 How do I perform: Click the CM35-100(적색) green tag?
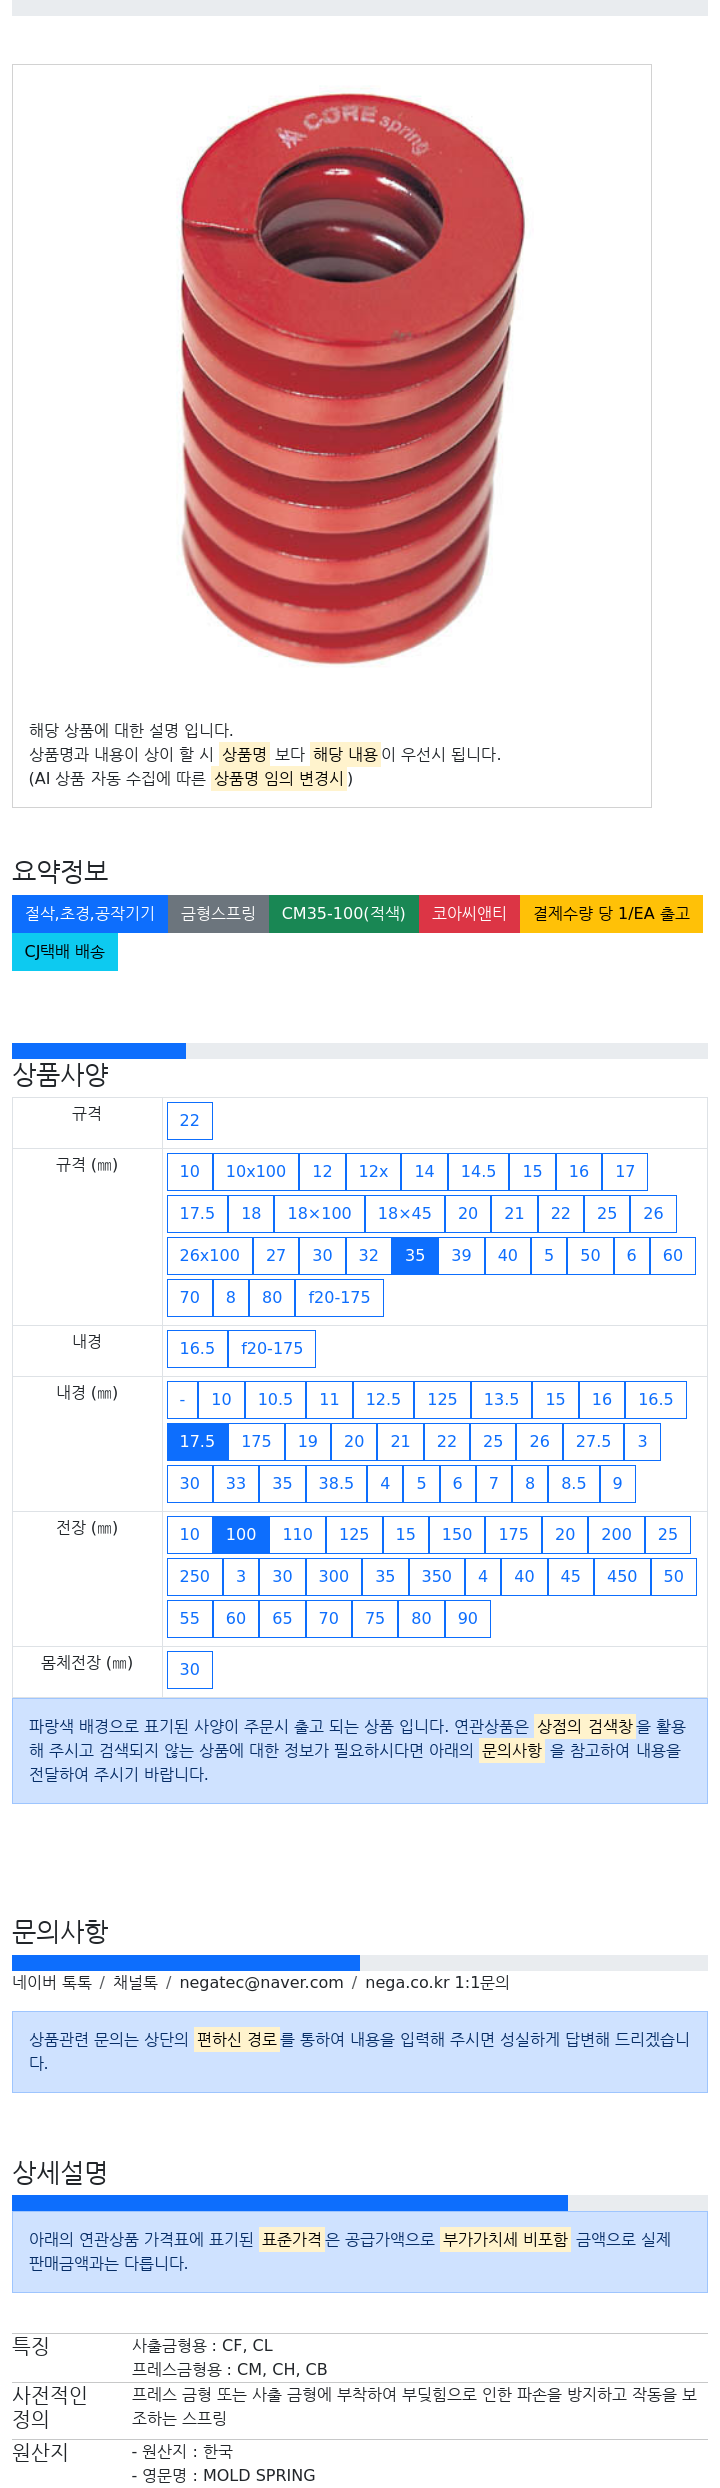tap(344, 914)
